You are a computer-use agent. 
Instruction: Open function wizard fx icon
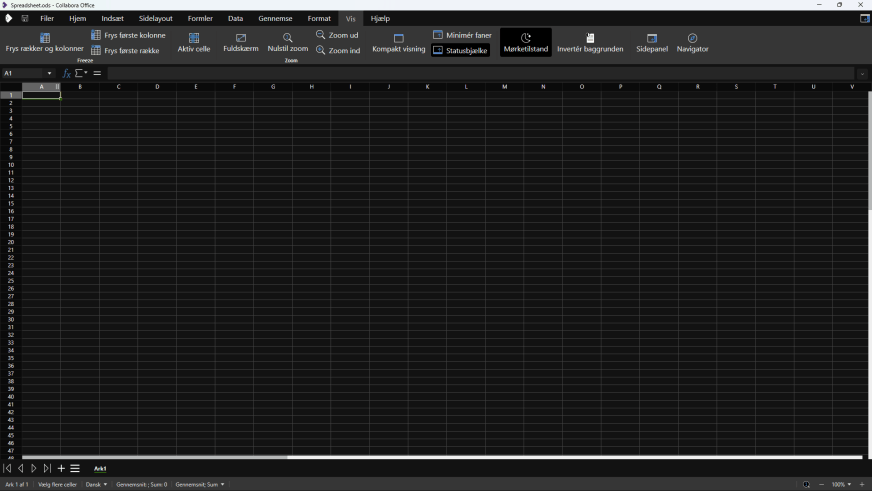click(66, 73)
